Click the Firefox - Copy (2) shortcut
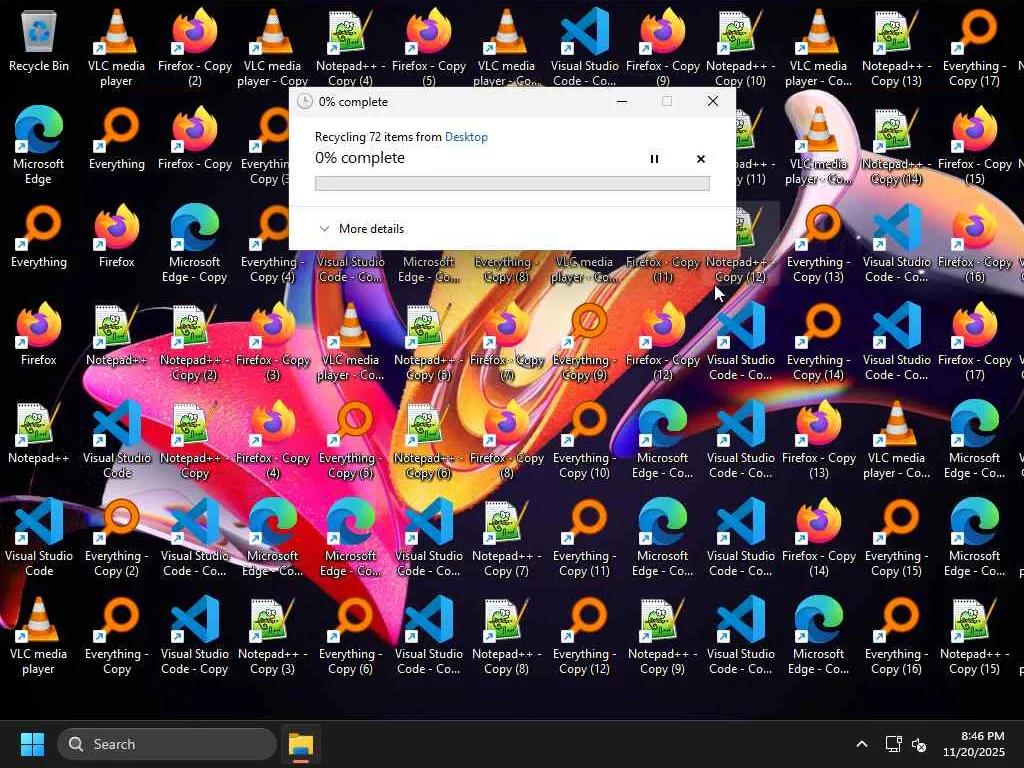This screenshot has height=768, width=1024. click(195, 47)
